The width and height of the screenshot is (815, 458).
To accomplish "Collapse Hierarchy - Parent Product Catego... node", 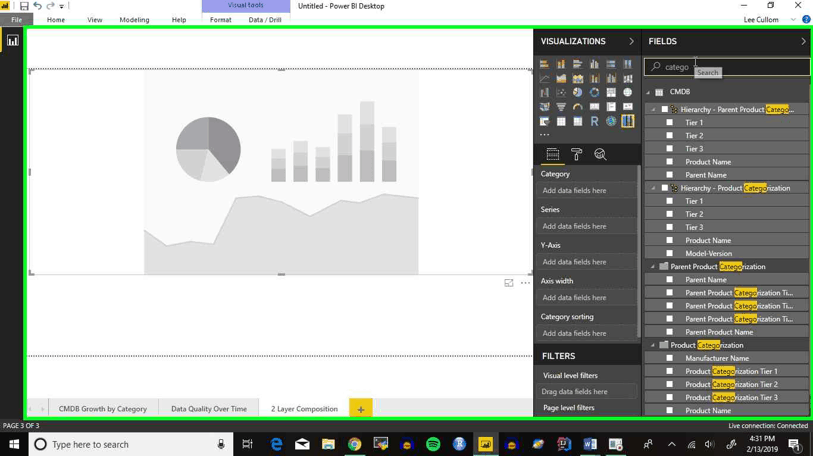I will [654, 110].
